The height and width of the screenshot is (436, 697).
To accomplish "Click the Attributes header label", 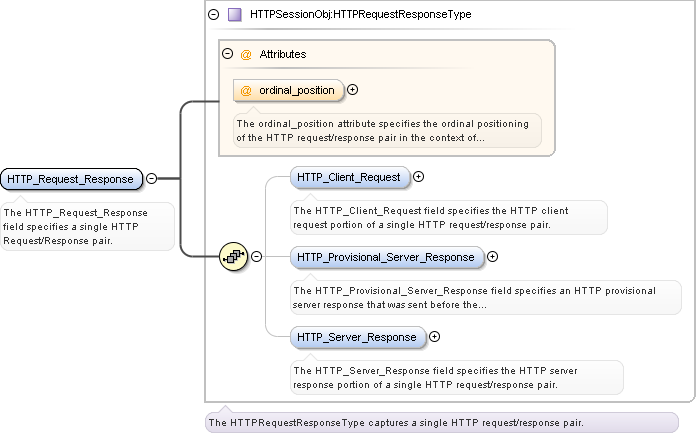I will point(283,54).
